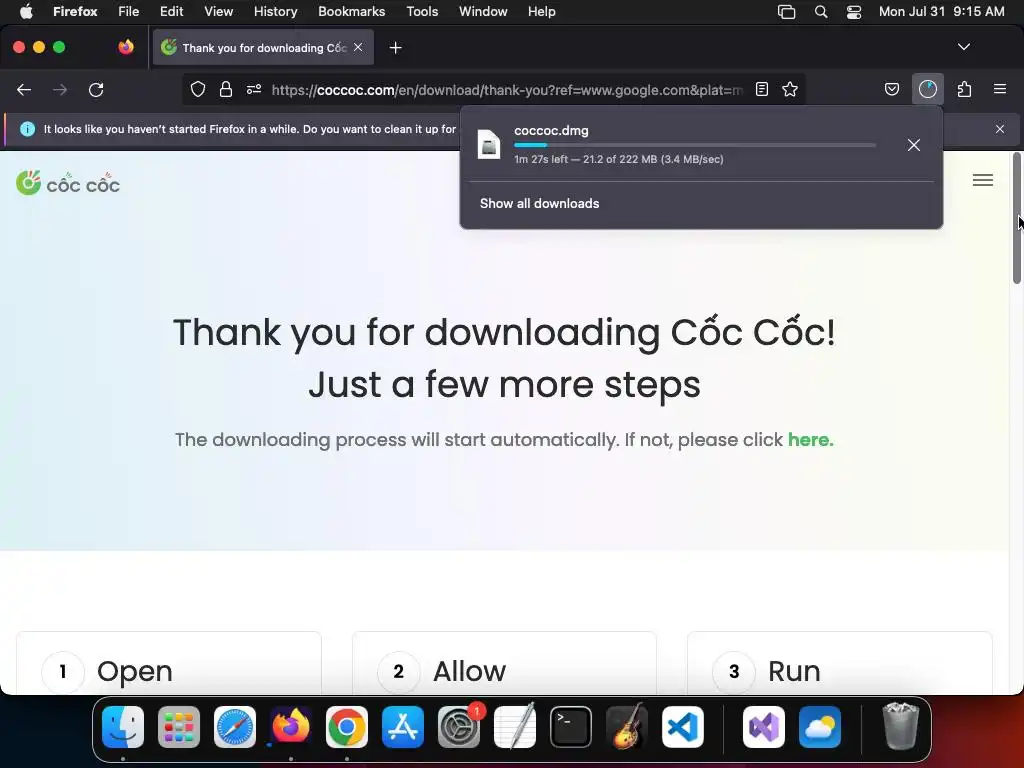Click the step 1 Open card
Viewport: 1024px width, 768px height.
coord(168,663)
